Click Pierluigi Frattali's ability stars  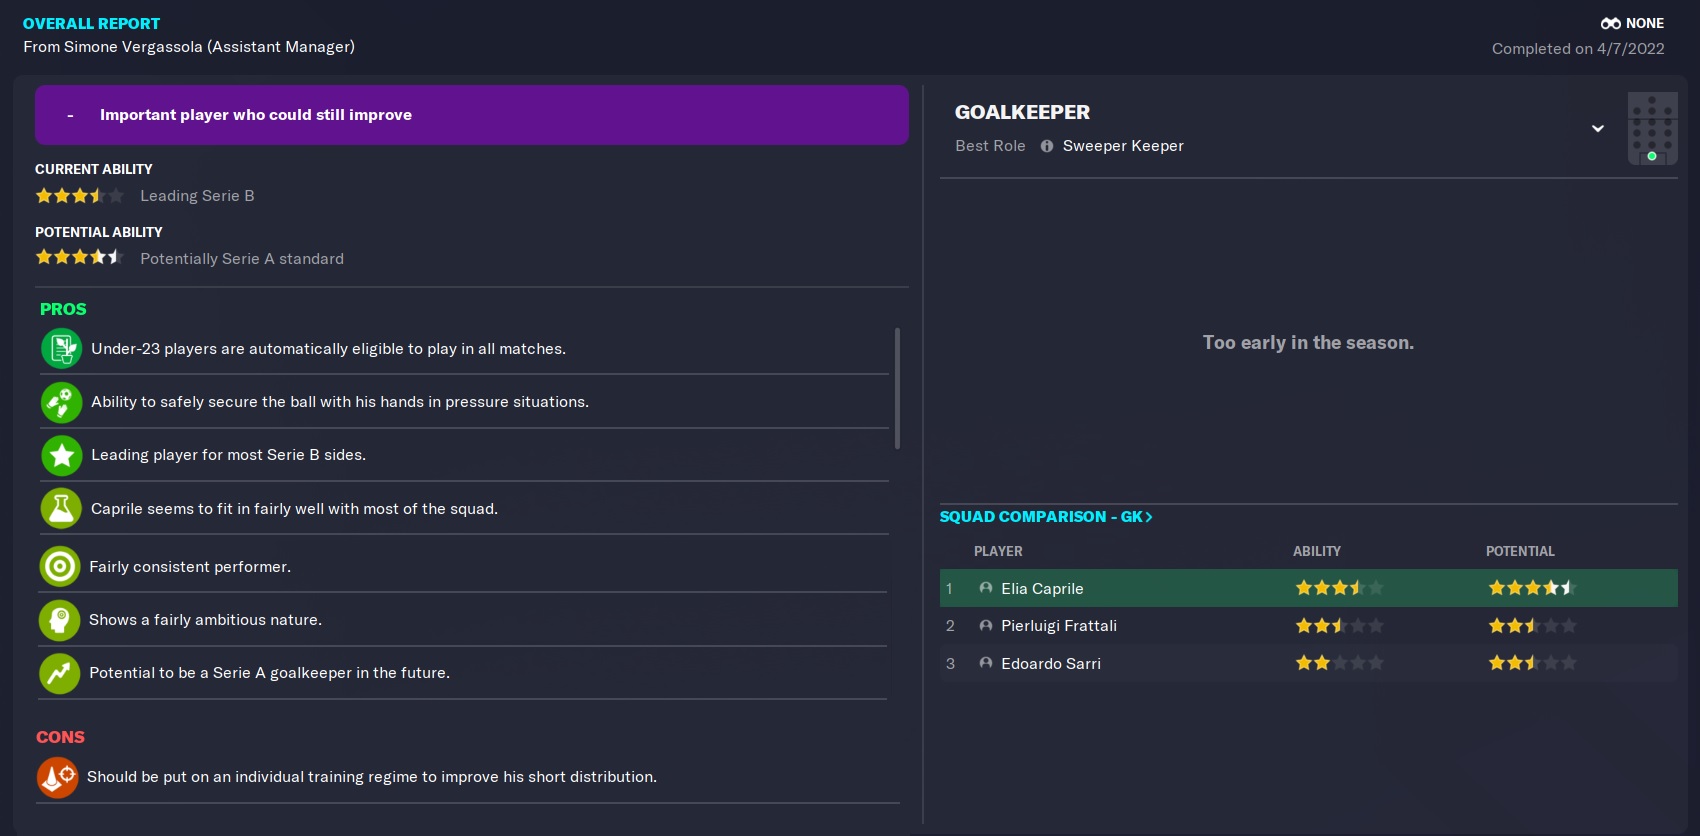click(1339, 626)
